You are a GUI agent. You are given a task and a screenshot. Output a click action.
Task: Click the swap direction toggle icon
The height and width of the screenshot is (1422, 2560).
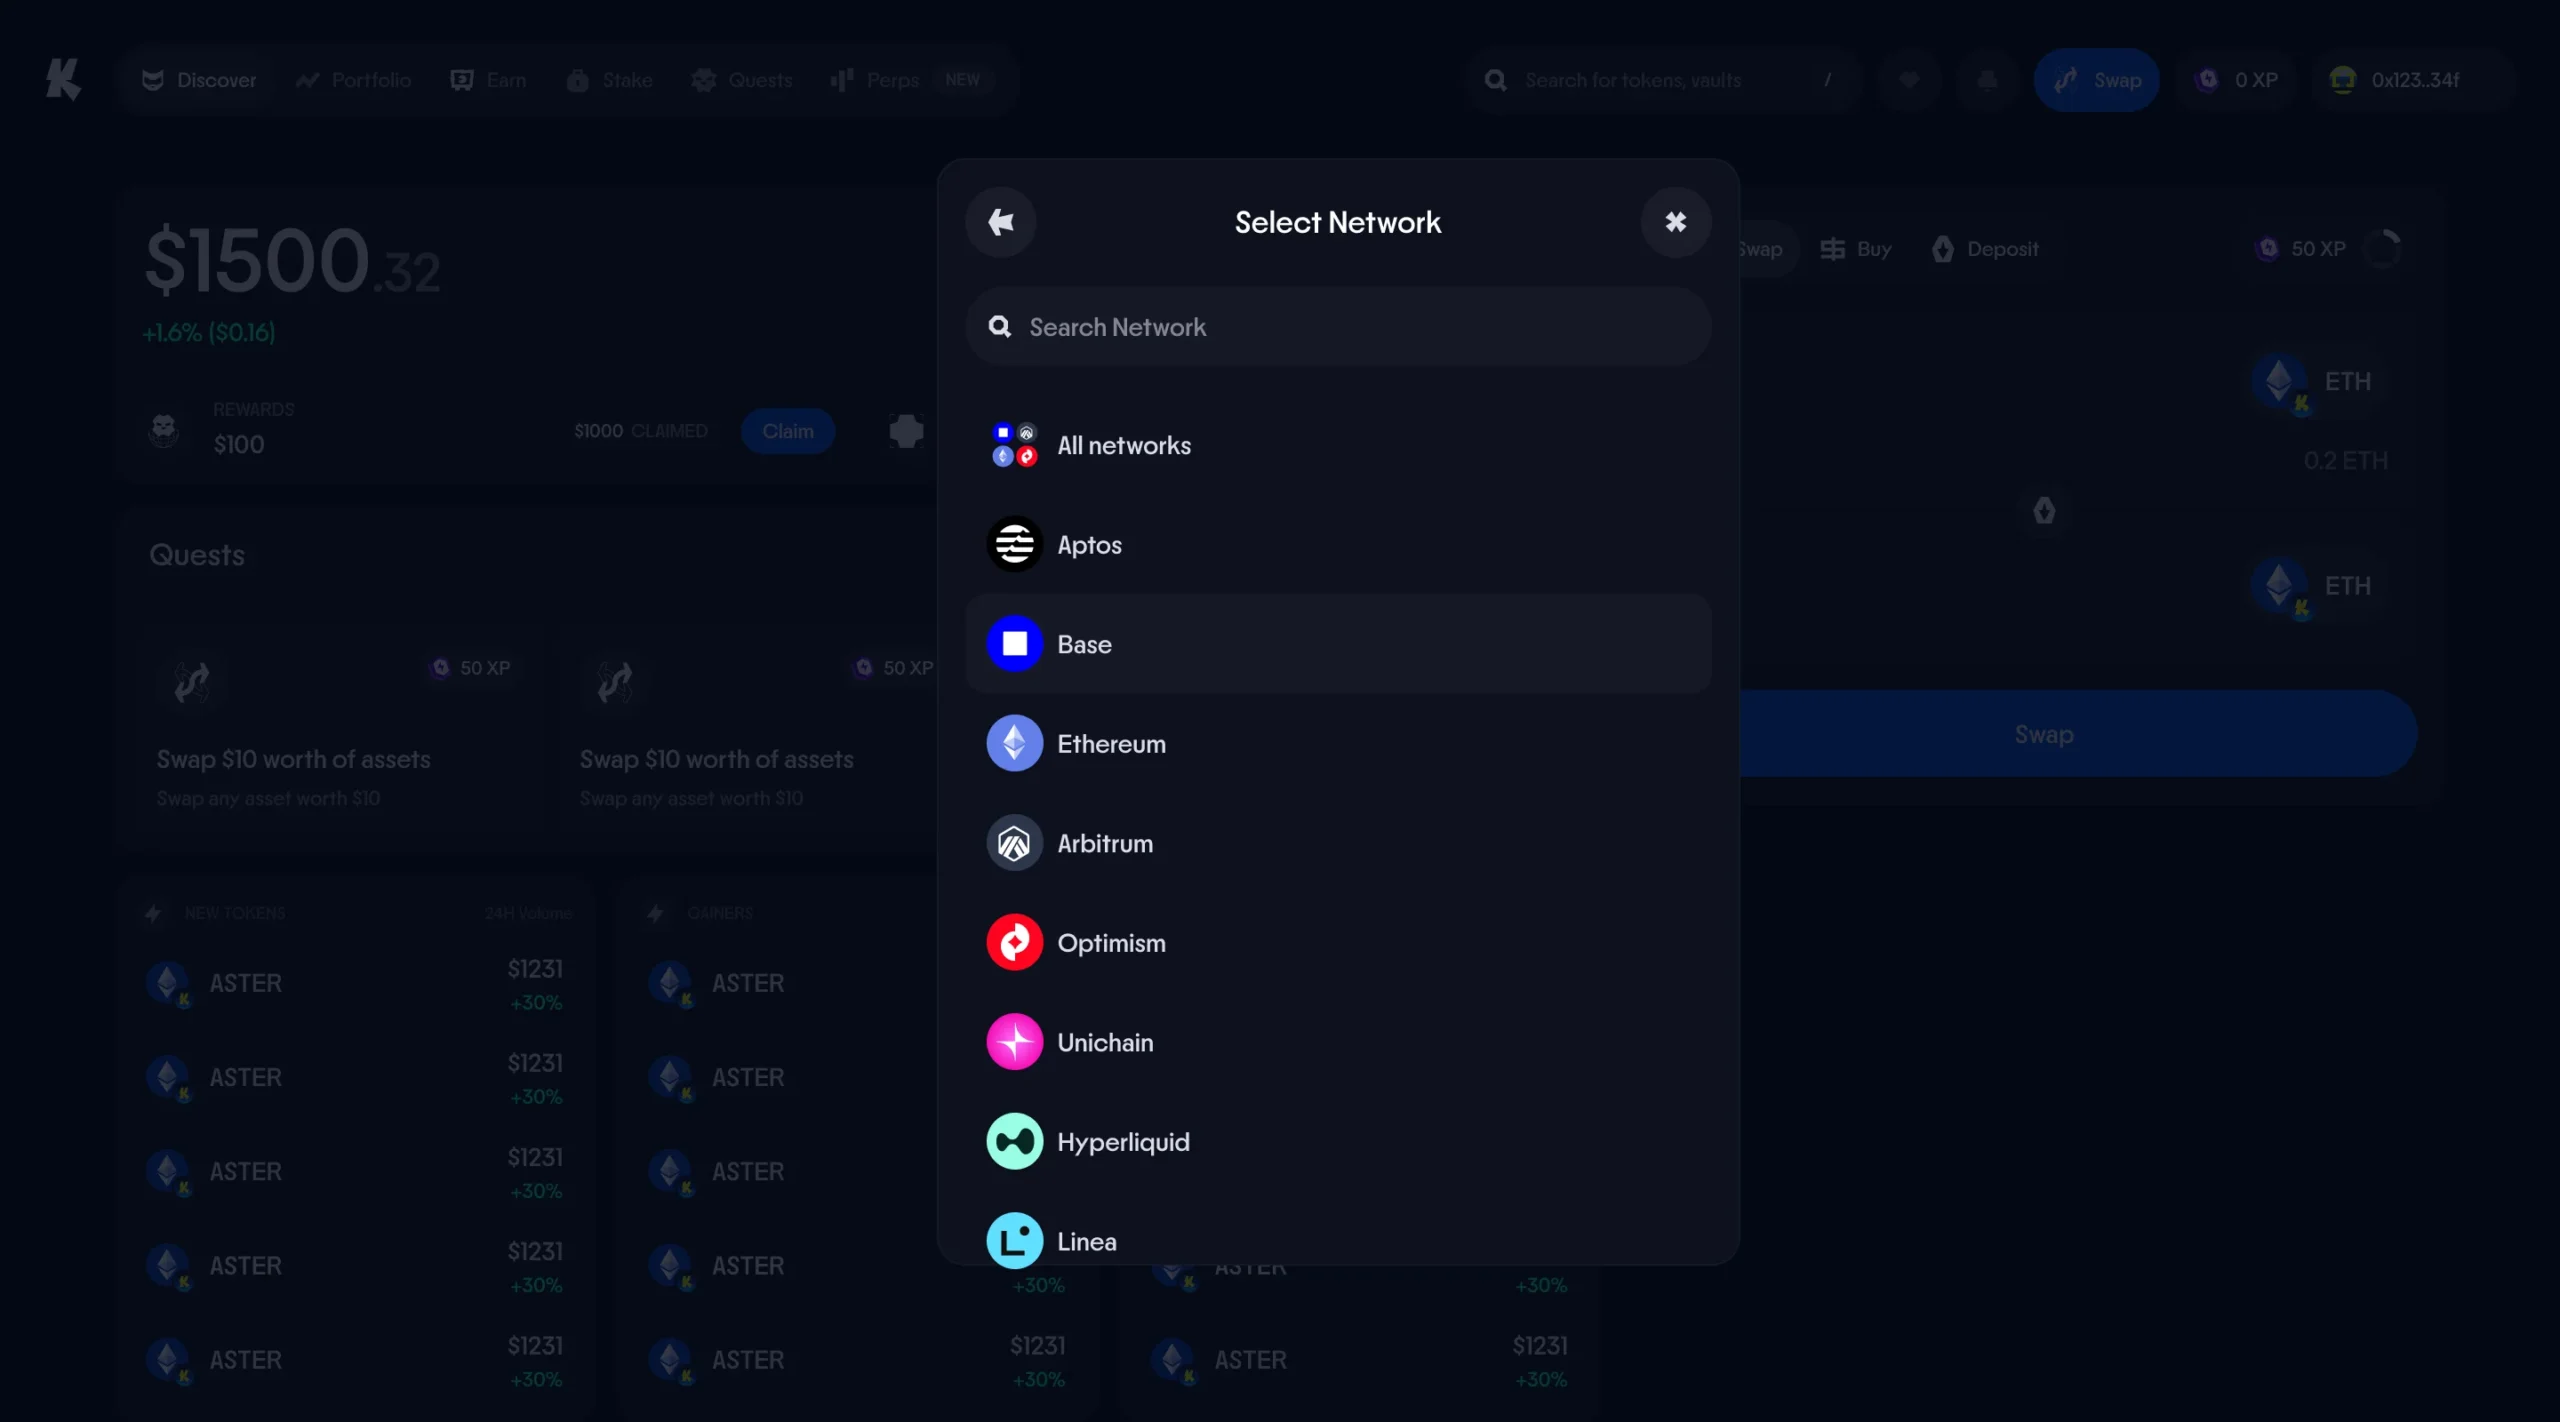click(2044, 511)
